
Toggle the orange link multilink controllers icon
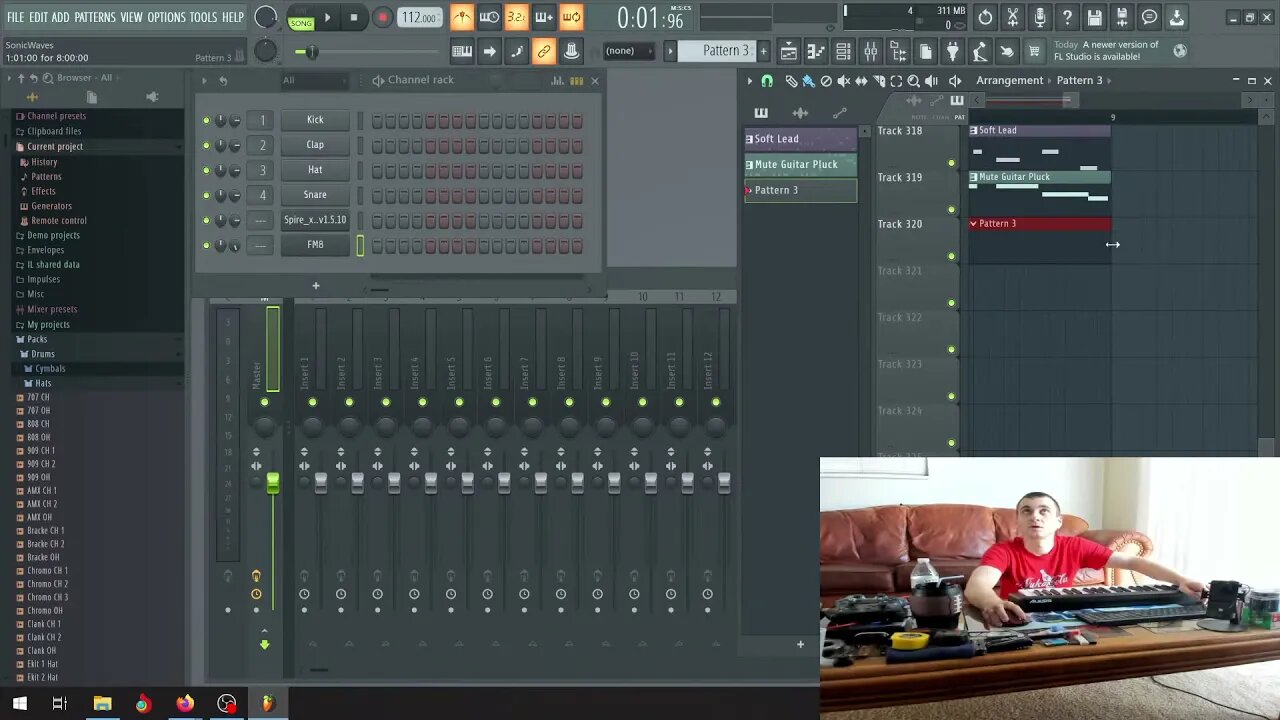pyautogui.click(x=544, y=51)
